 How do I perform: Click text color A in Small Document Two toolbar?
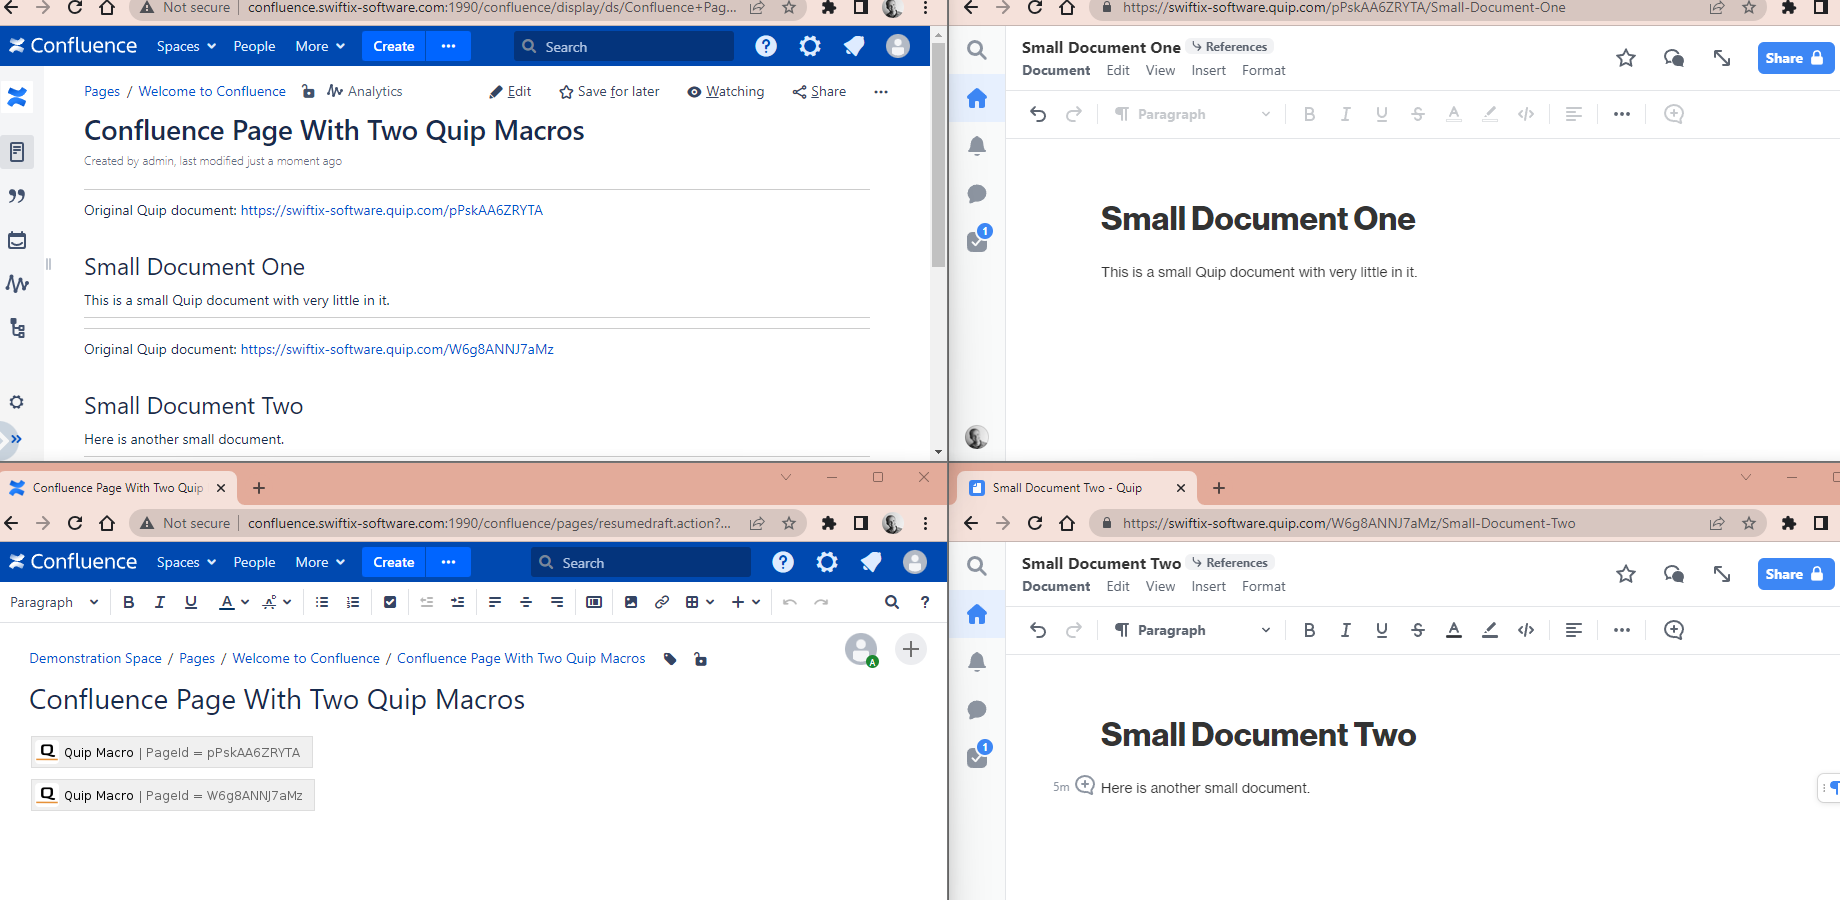(x=1454, y=630)
